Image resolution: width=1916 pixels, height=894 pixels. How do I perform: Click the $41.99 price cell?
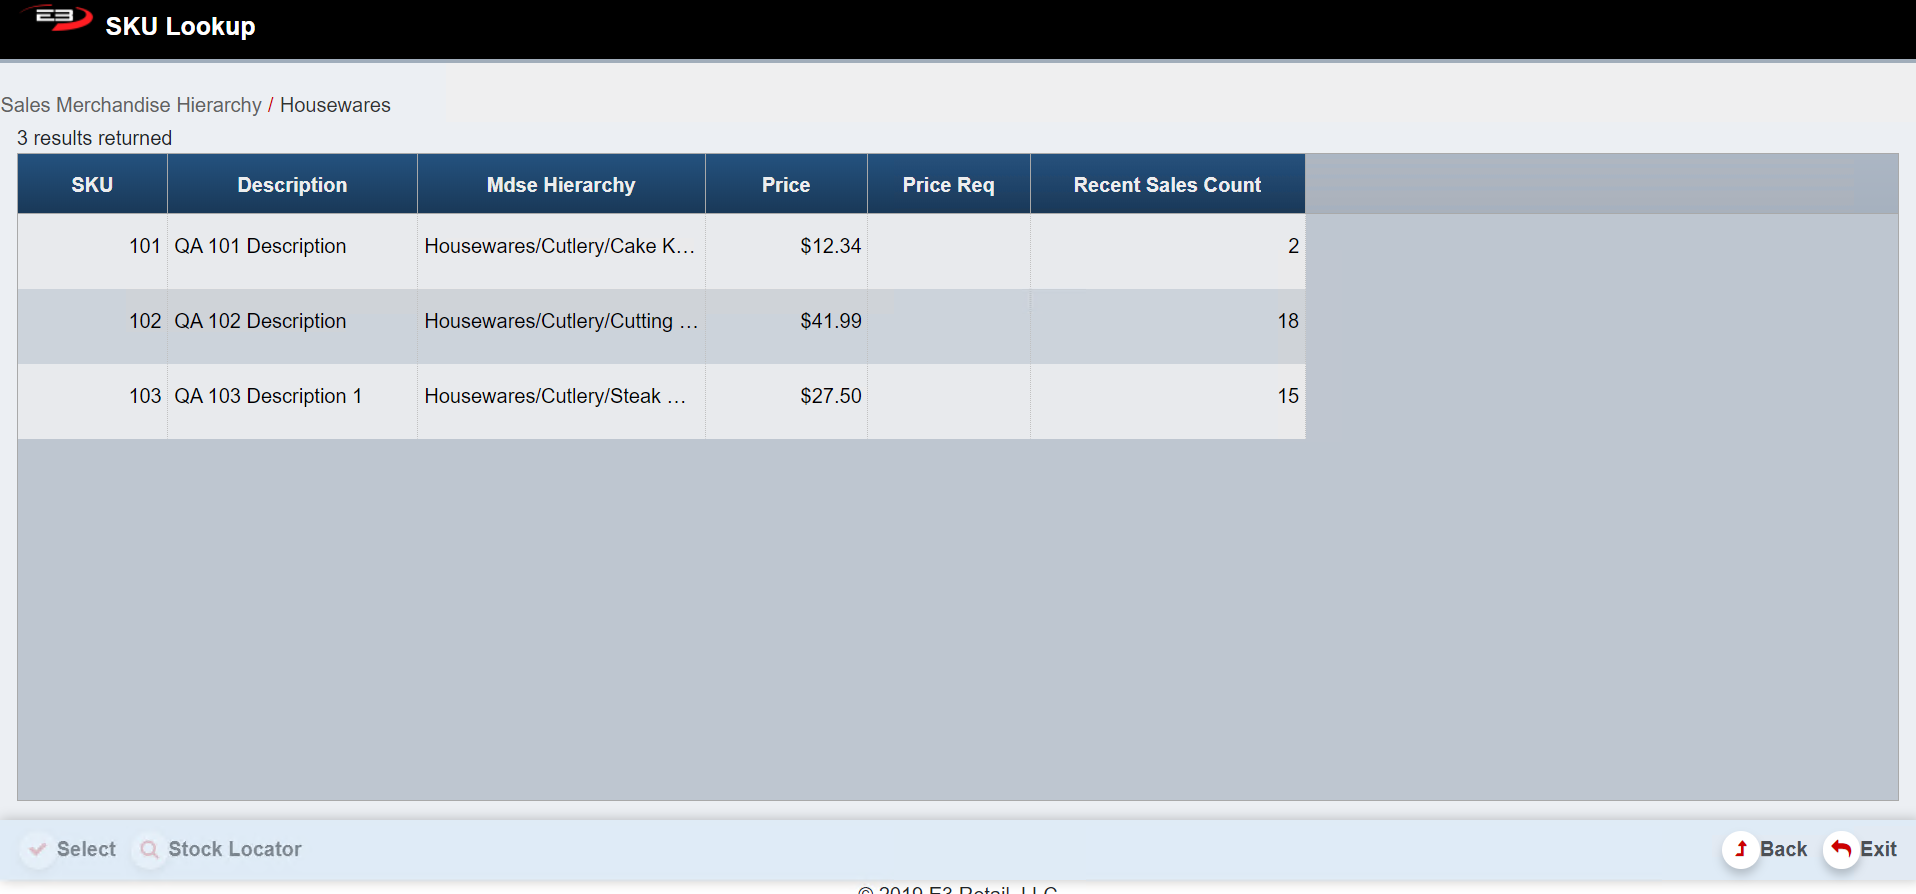830,321
